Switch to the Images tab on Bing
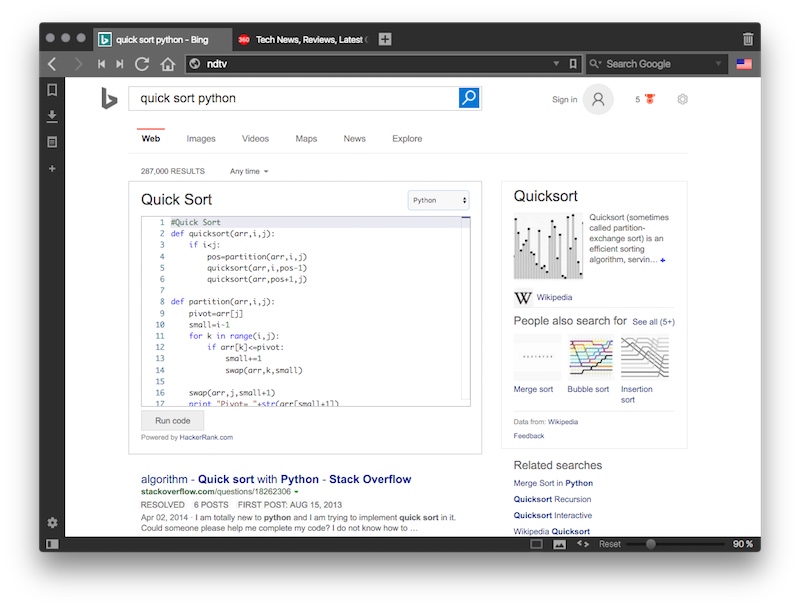The width and height of the screenshot is (800, 608). pos(200,139)
